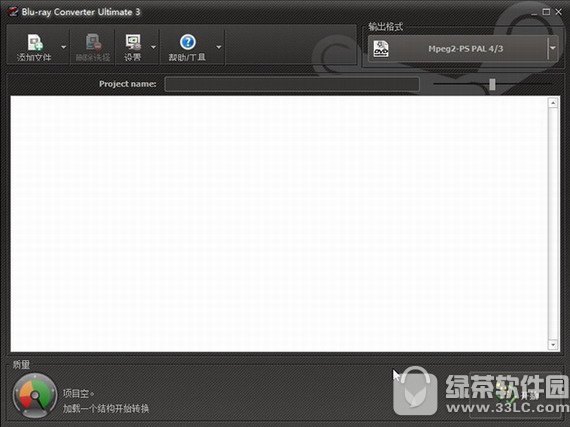
Task: Click the '项目空。' status text
Action: coord(79,393)
